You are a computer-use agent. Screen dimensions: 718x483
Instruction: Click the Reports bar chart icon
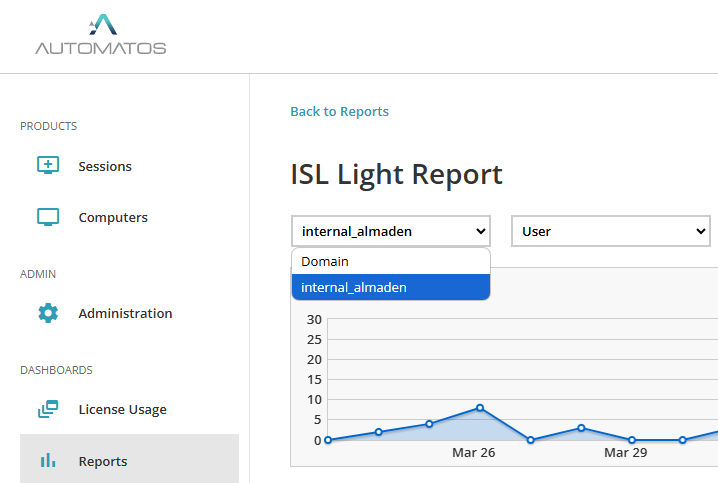click(x=48, y=461)
